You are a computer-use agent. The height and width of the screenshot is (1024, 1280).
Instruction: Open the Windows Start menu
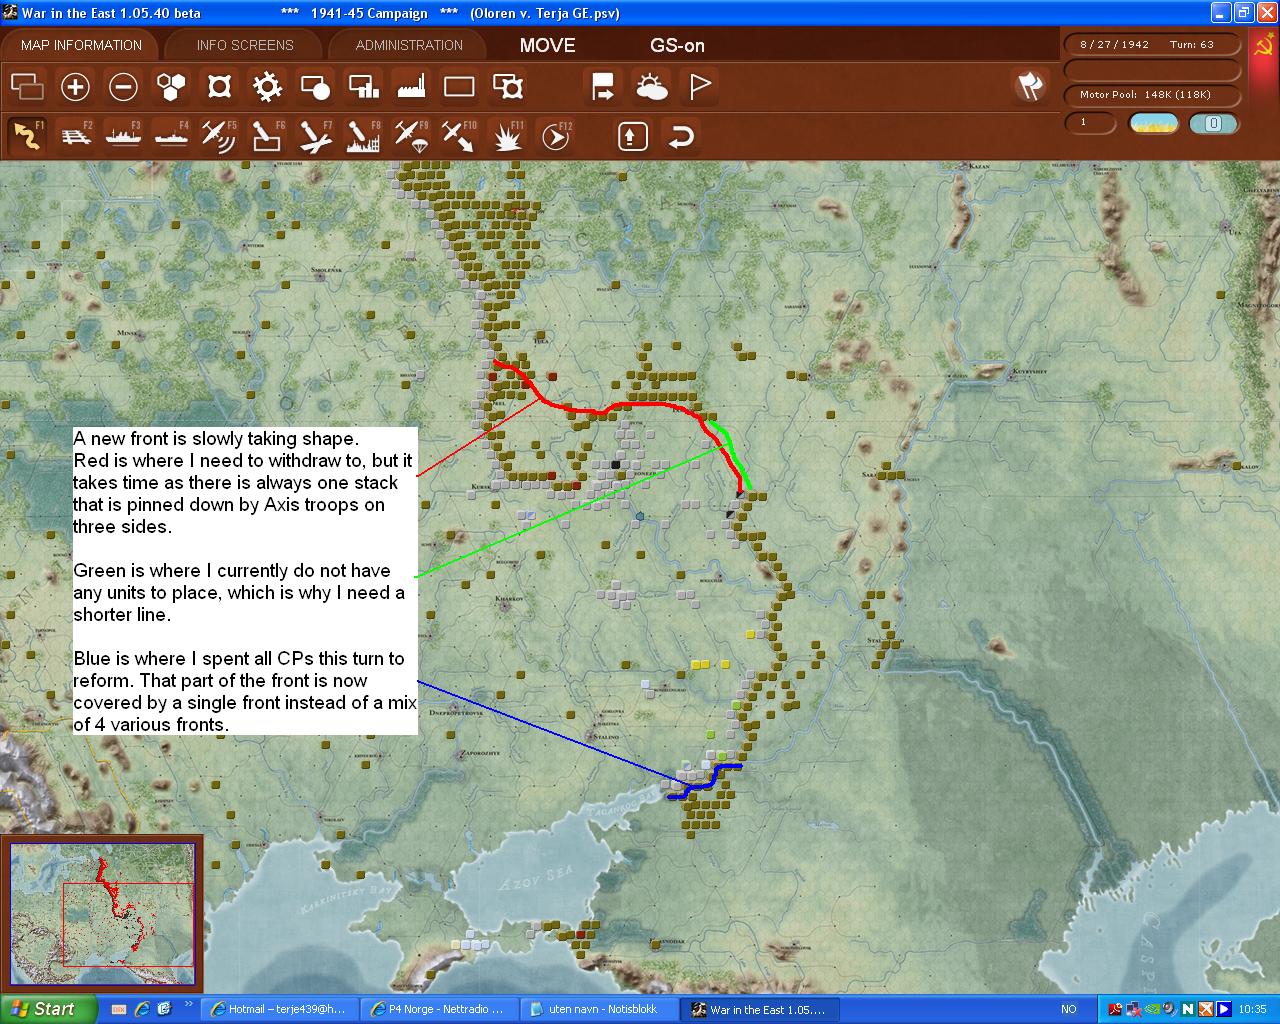pyautogui.click(x=48, y=1009)
